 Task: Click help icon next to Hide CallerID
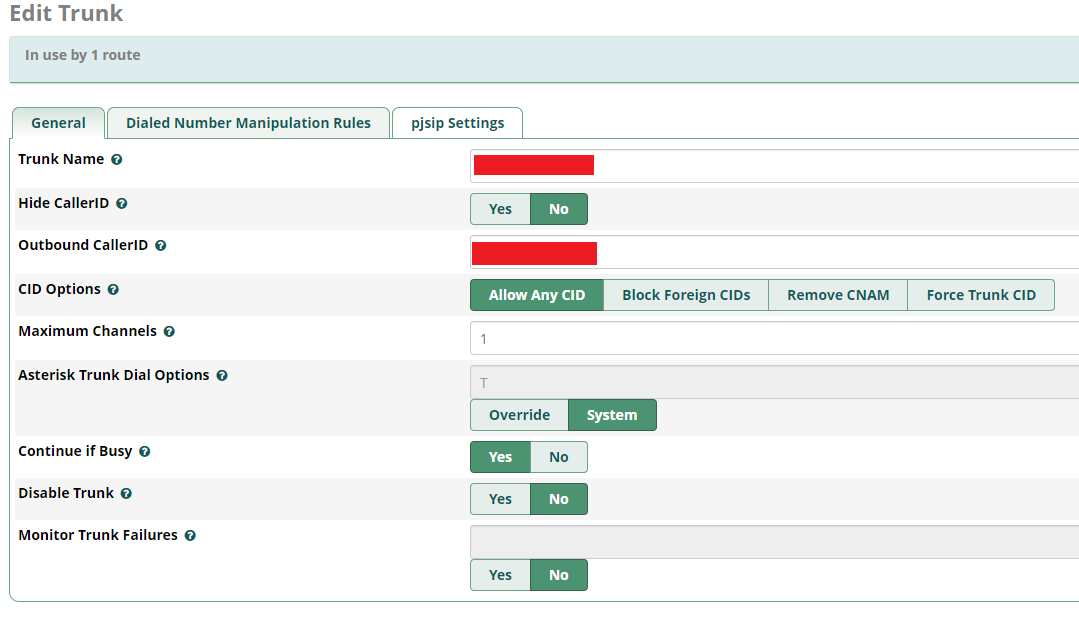122,204
